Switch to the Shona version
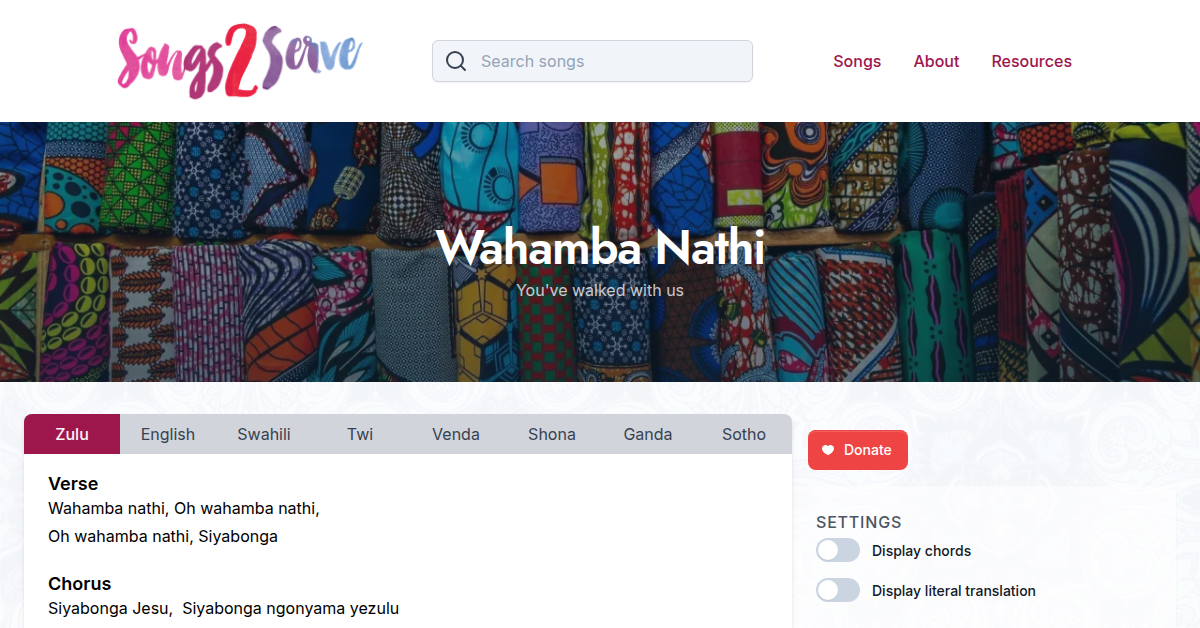 pos(551,434)
